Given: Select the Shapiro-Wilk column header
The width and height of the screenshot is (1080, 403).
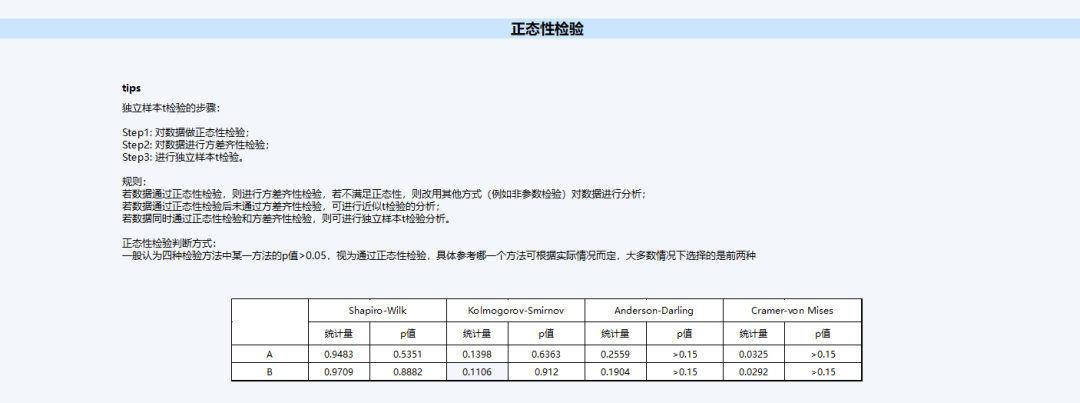Looking at the screenshot, I should [376, 310].
